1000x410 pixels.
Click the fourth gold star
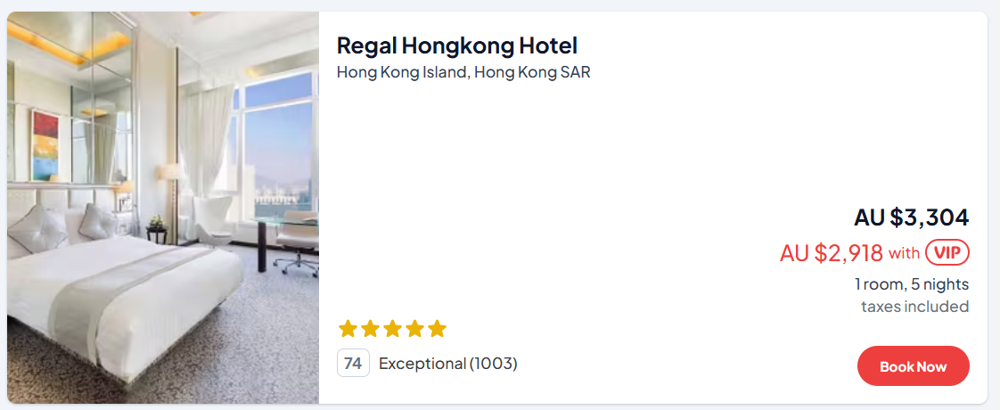[x=414, y=329]
